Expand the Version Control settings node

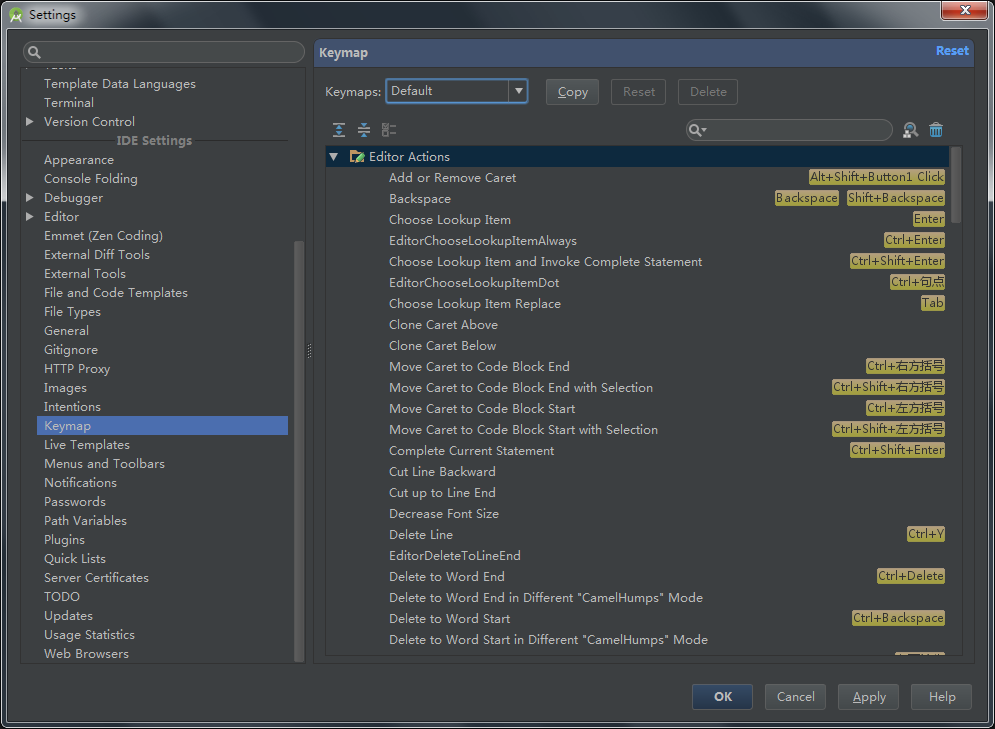click(x=30, y=122)
